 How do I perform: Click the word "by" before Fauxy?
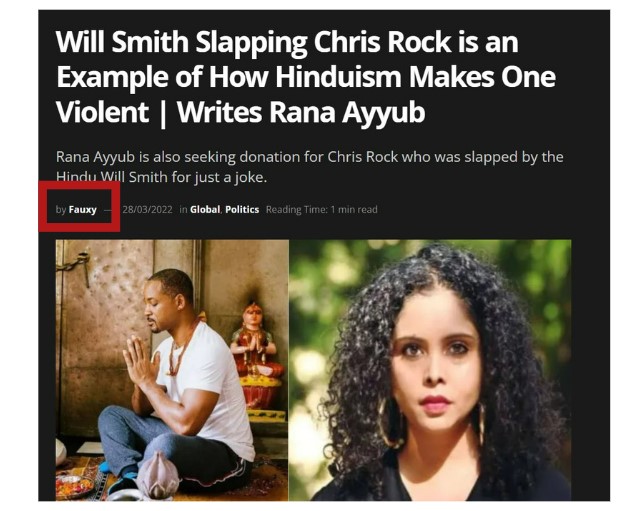(x=61, y=210)
